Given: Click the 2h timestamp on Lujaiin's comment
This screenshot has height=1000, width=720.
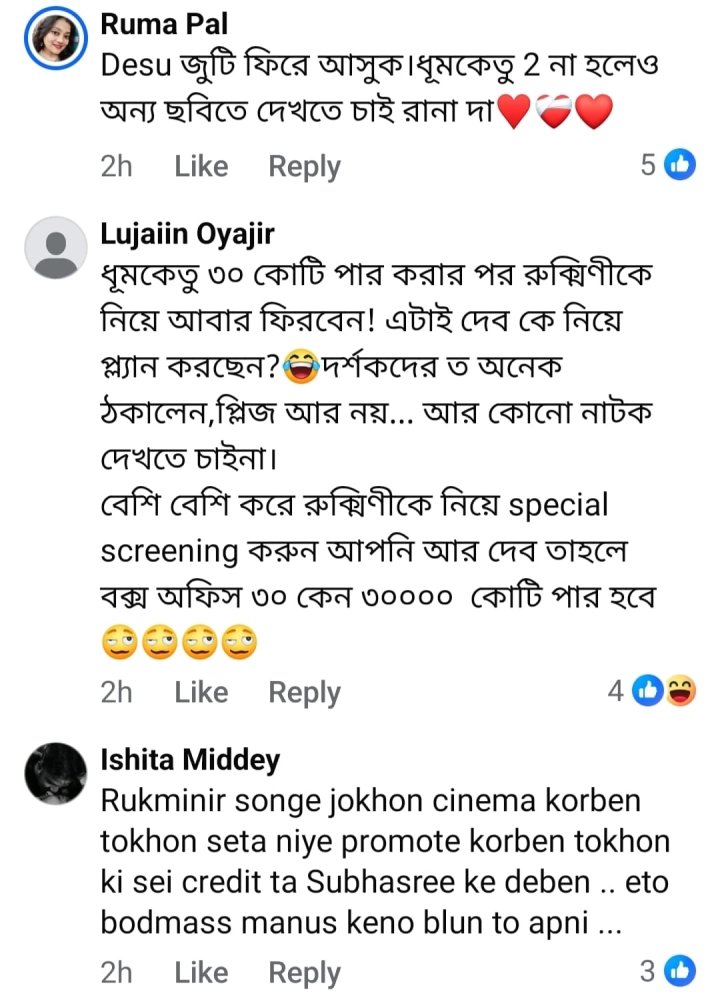Looking at the screenshot, I should tap(116, 692).
